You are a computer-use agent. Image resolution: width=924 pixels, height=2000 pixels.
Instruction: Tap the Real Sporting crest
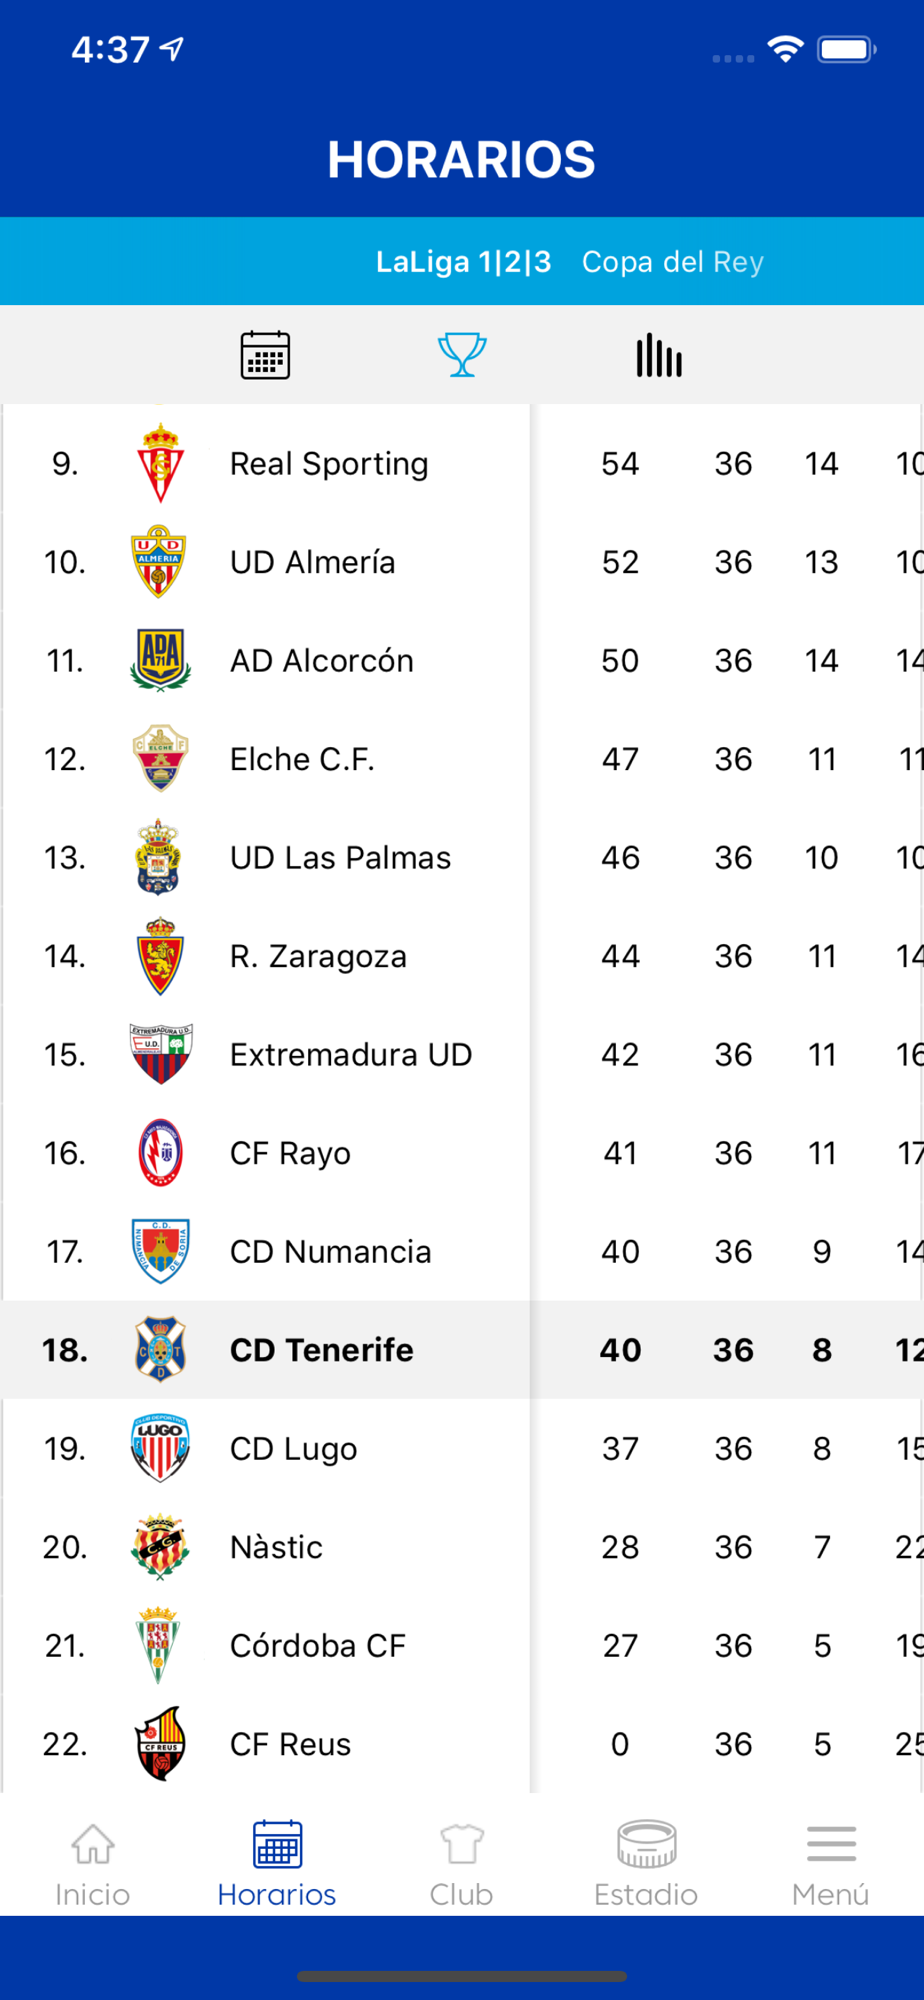(x=160, y=463)
